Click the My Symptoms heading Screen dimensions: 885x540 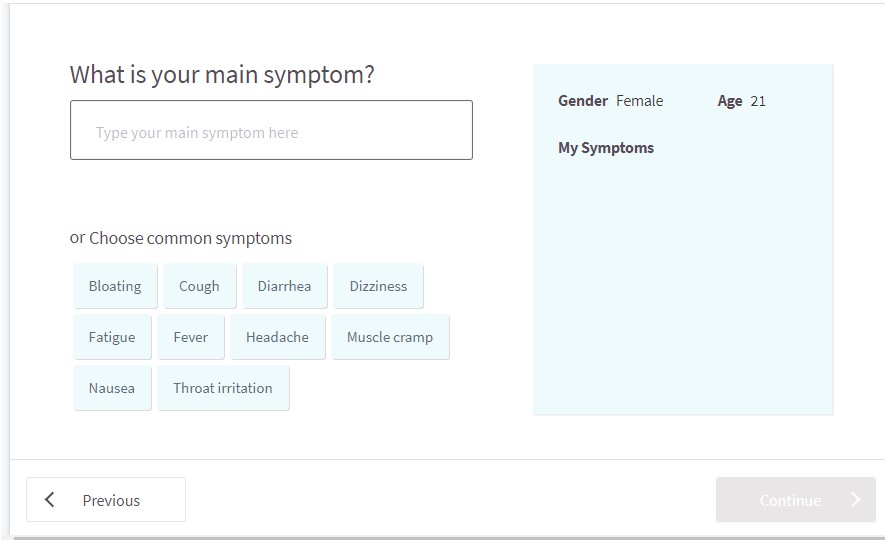coord(606,148)
